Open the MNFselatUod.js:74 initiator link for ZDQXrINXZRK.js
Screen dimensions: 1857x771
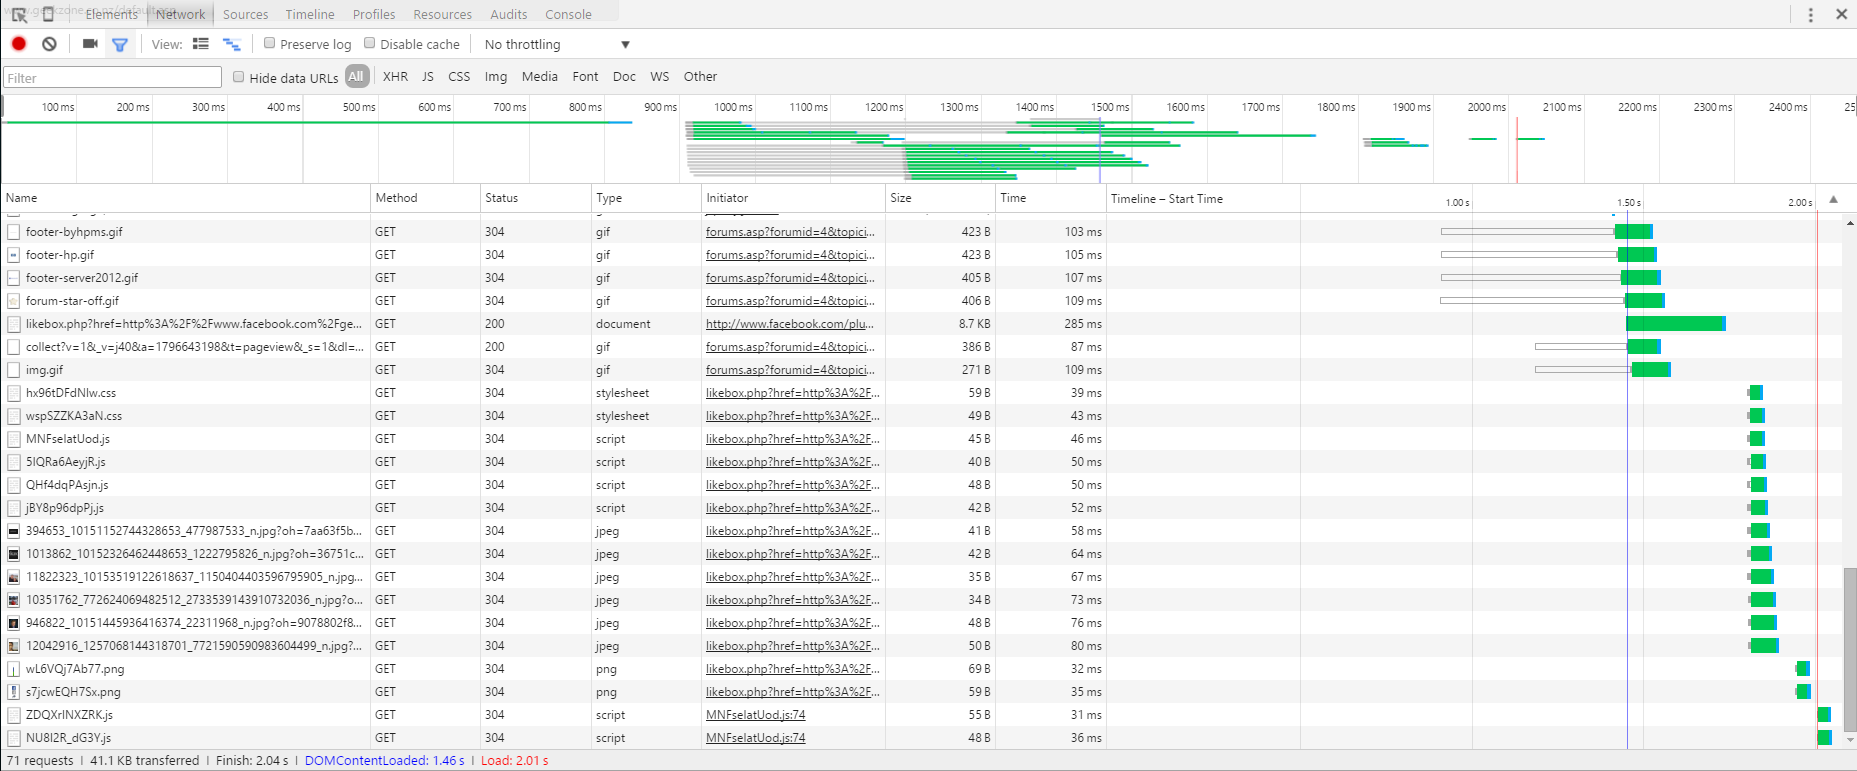pyautogui.click(x=755, y=715)
